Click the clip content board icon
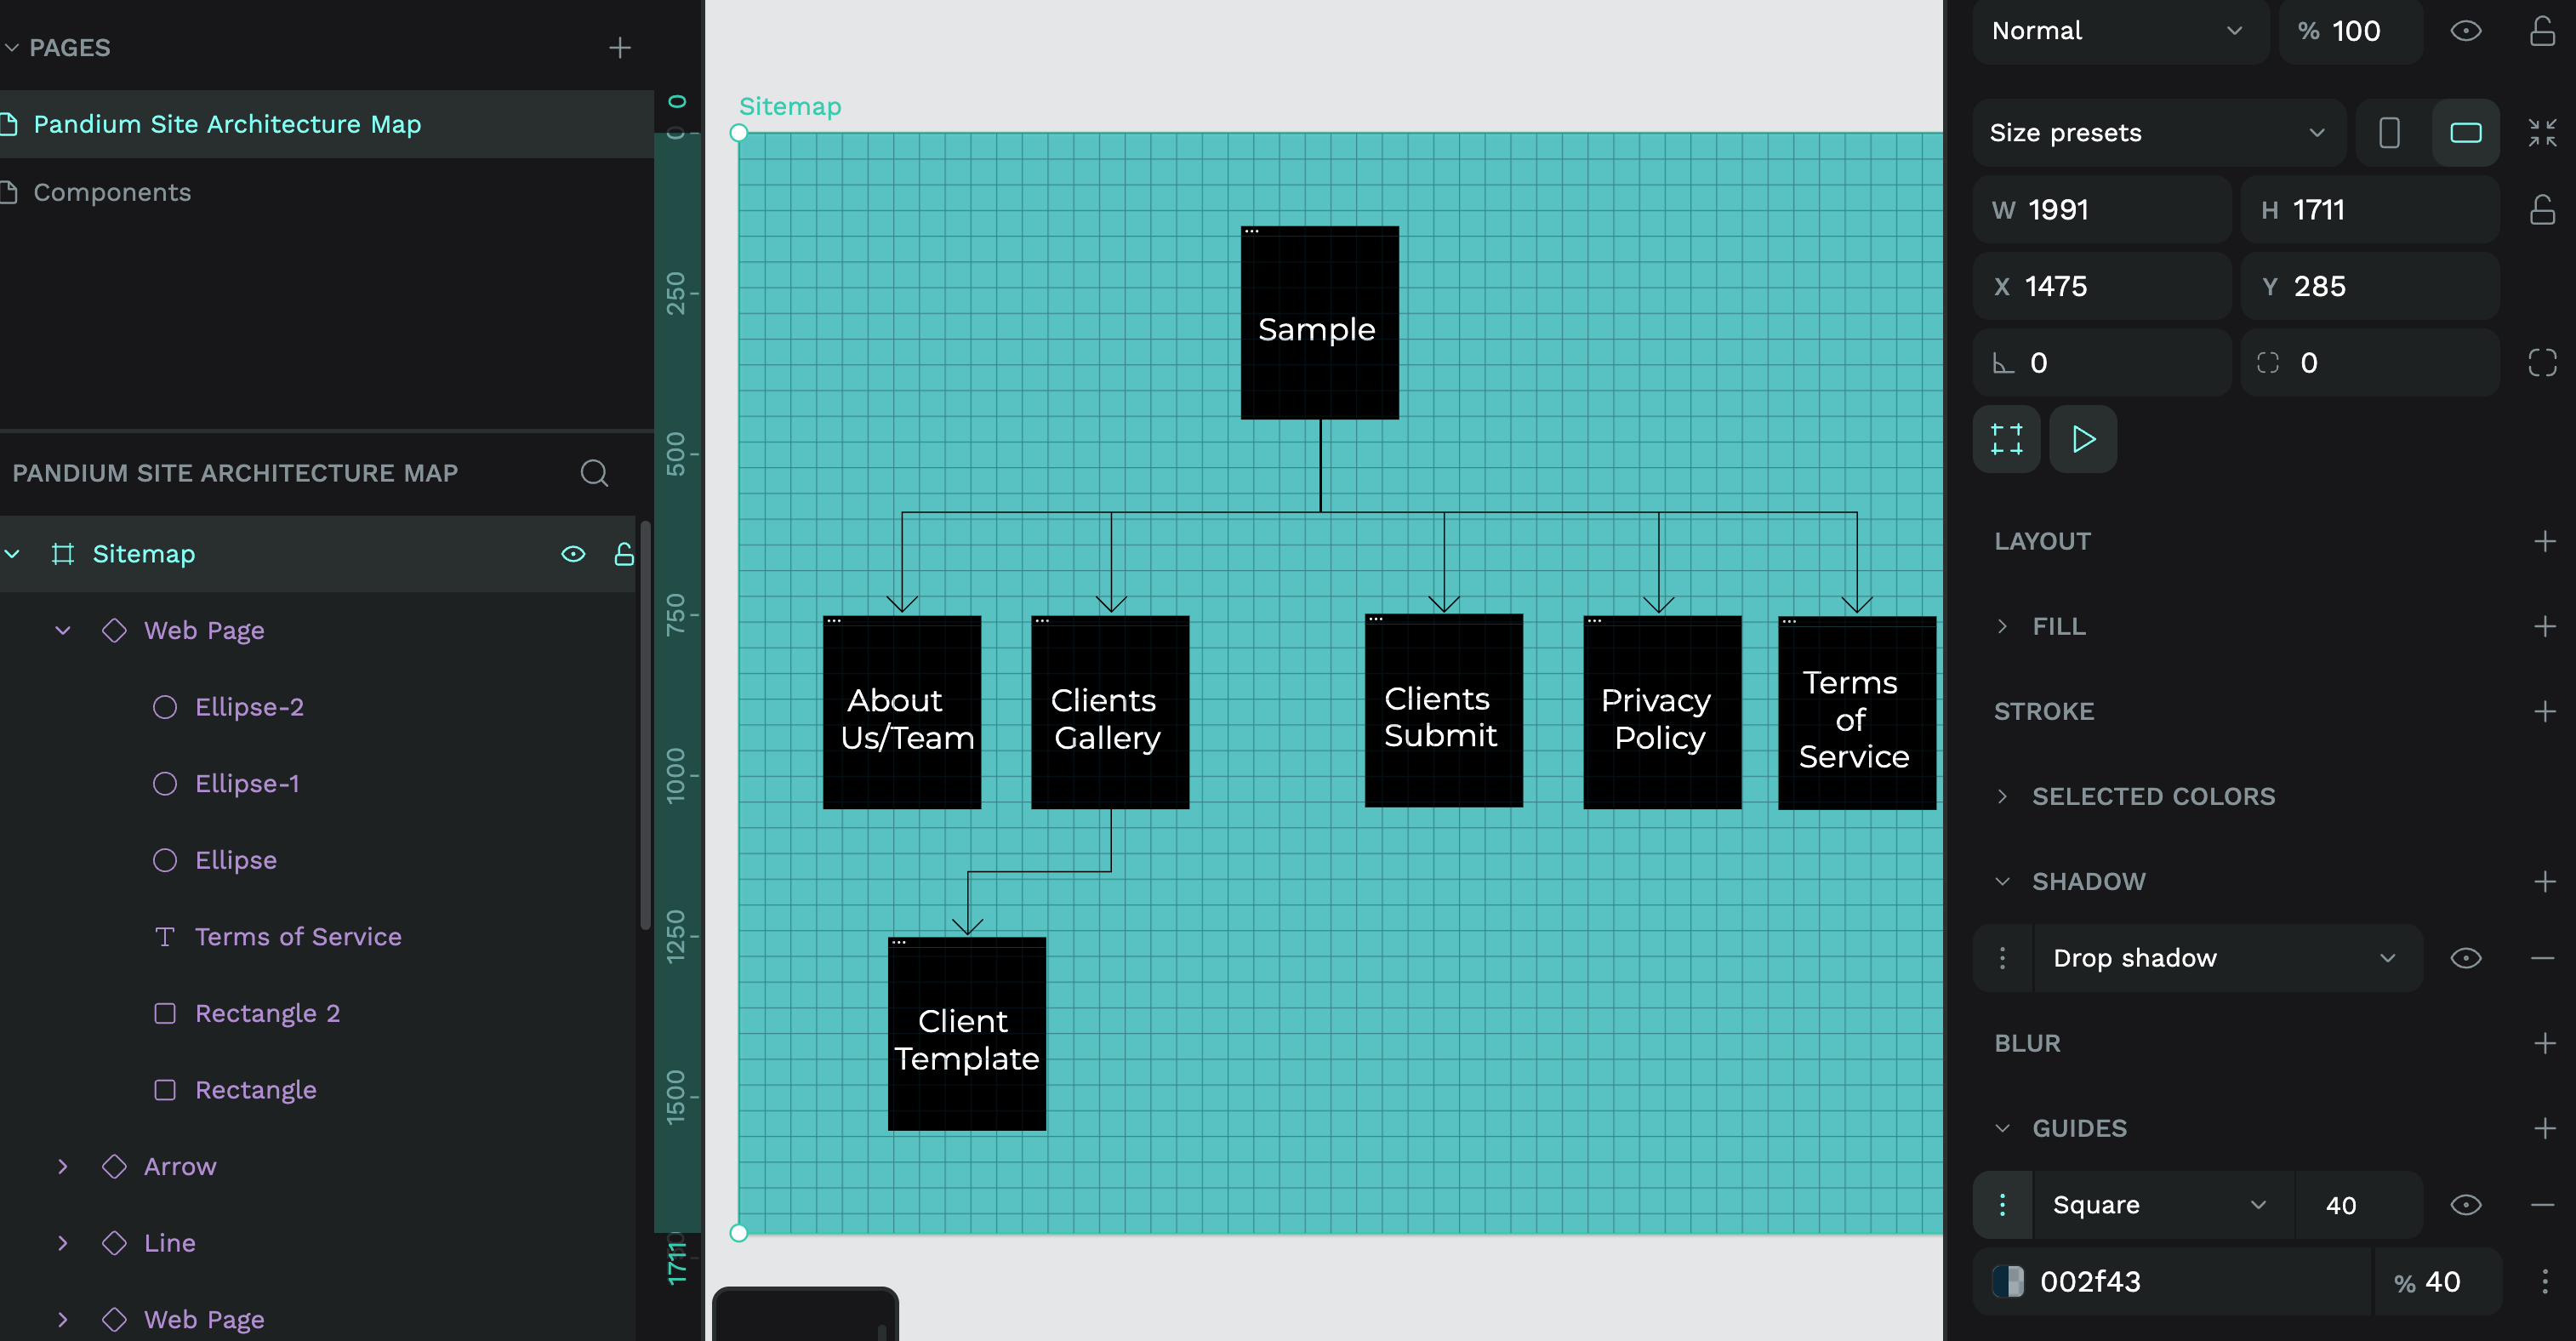 click(x=2006, y=439)
